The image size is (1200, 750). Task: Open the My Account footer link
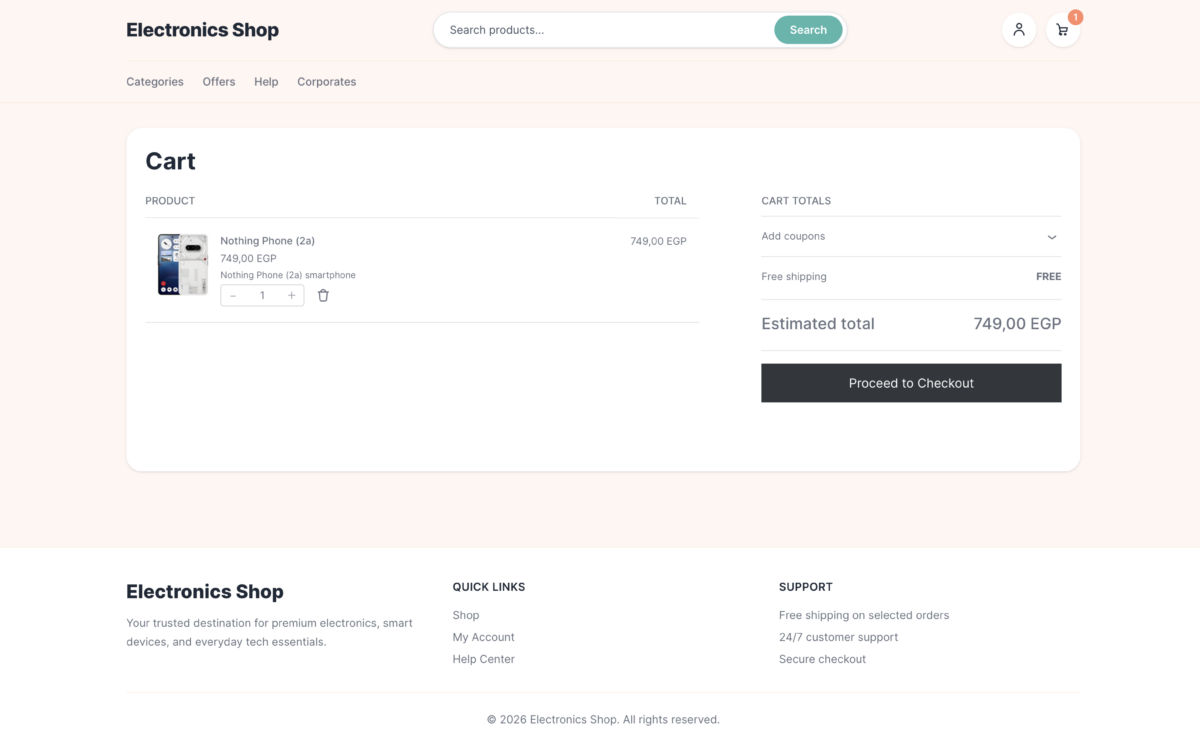point(483,637)
